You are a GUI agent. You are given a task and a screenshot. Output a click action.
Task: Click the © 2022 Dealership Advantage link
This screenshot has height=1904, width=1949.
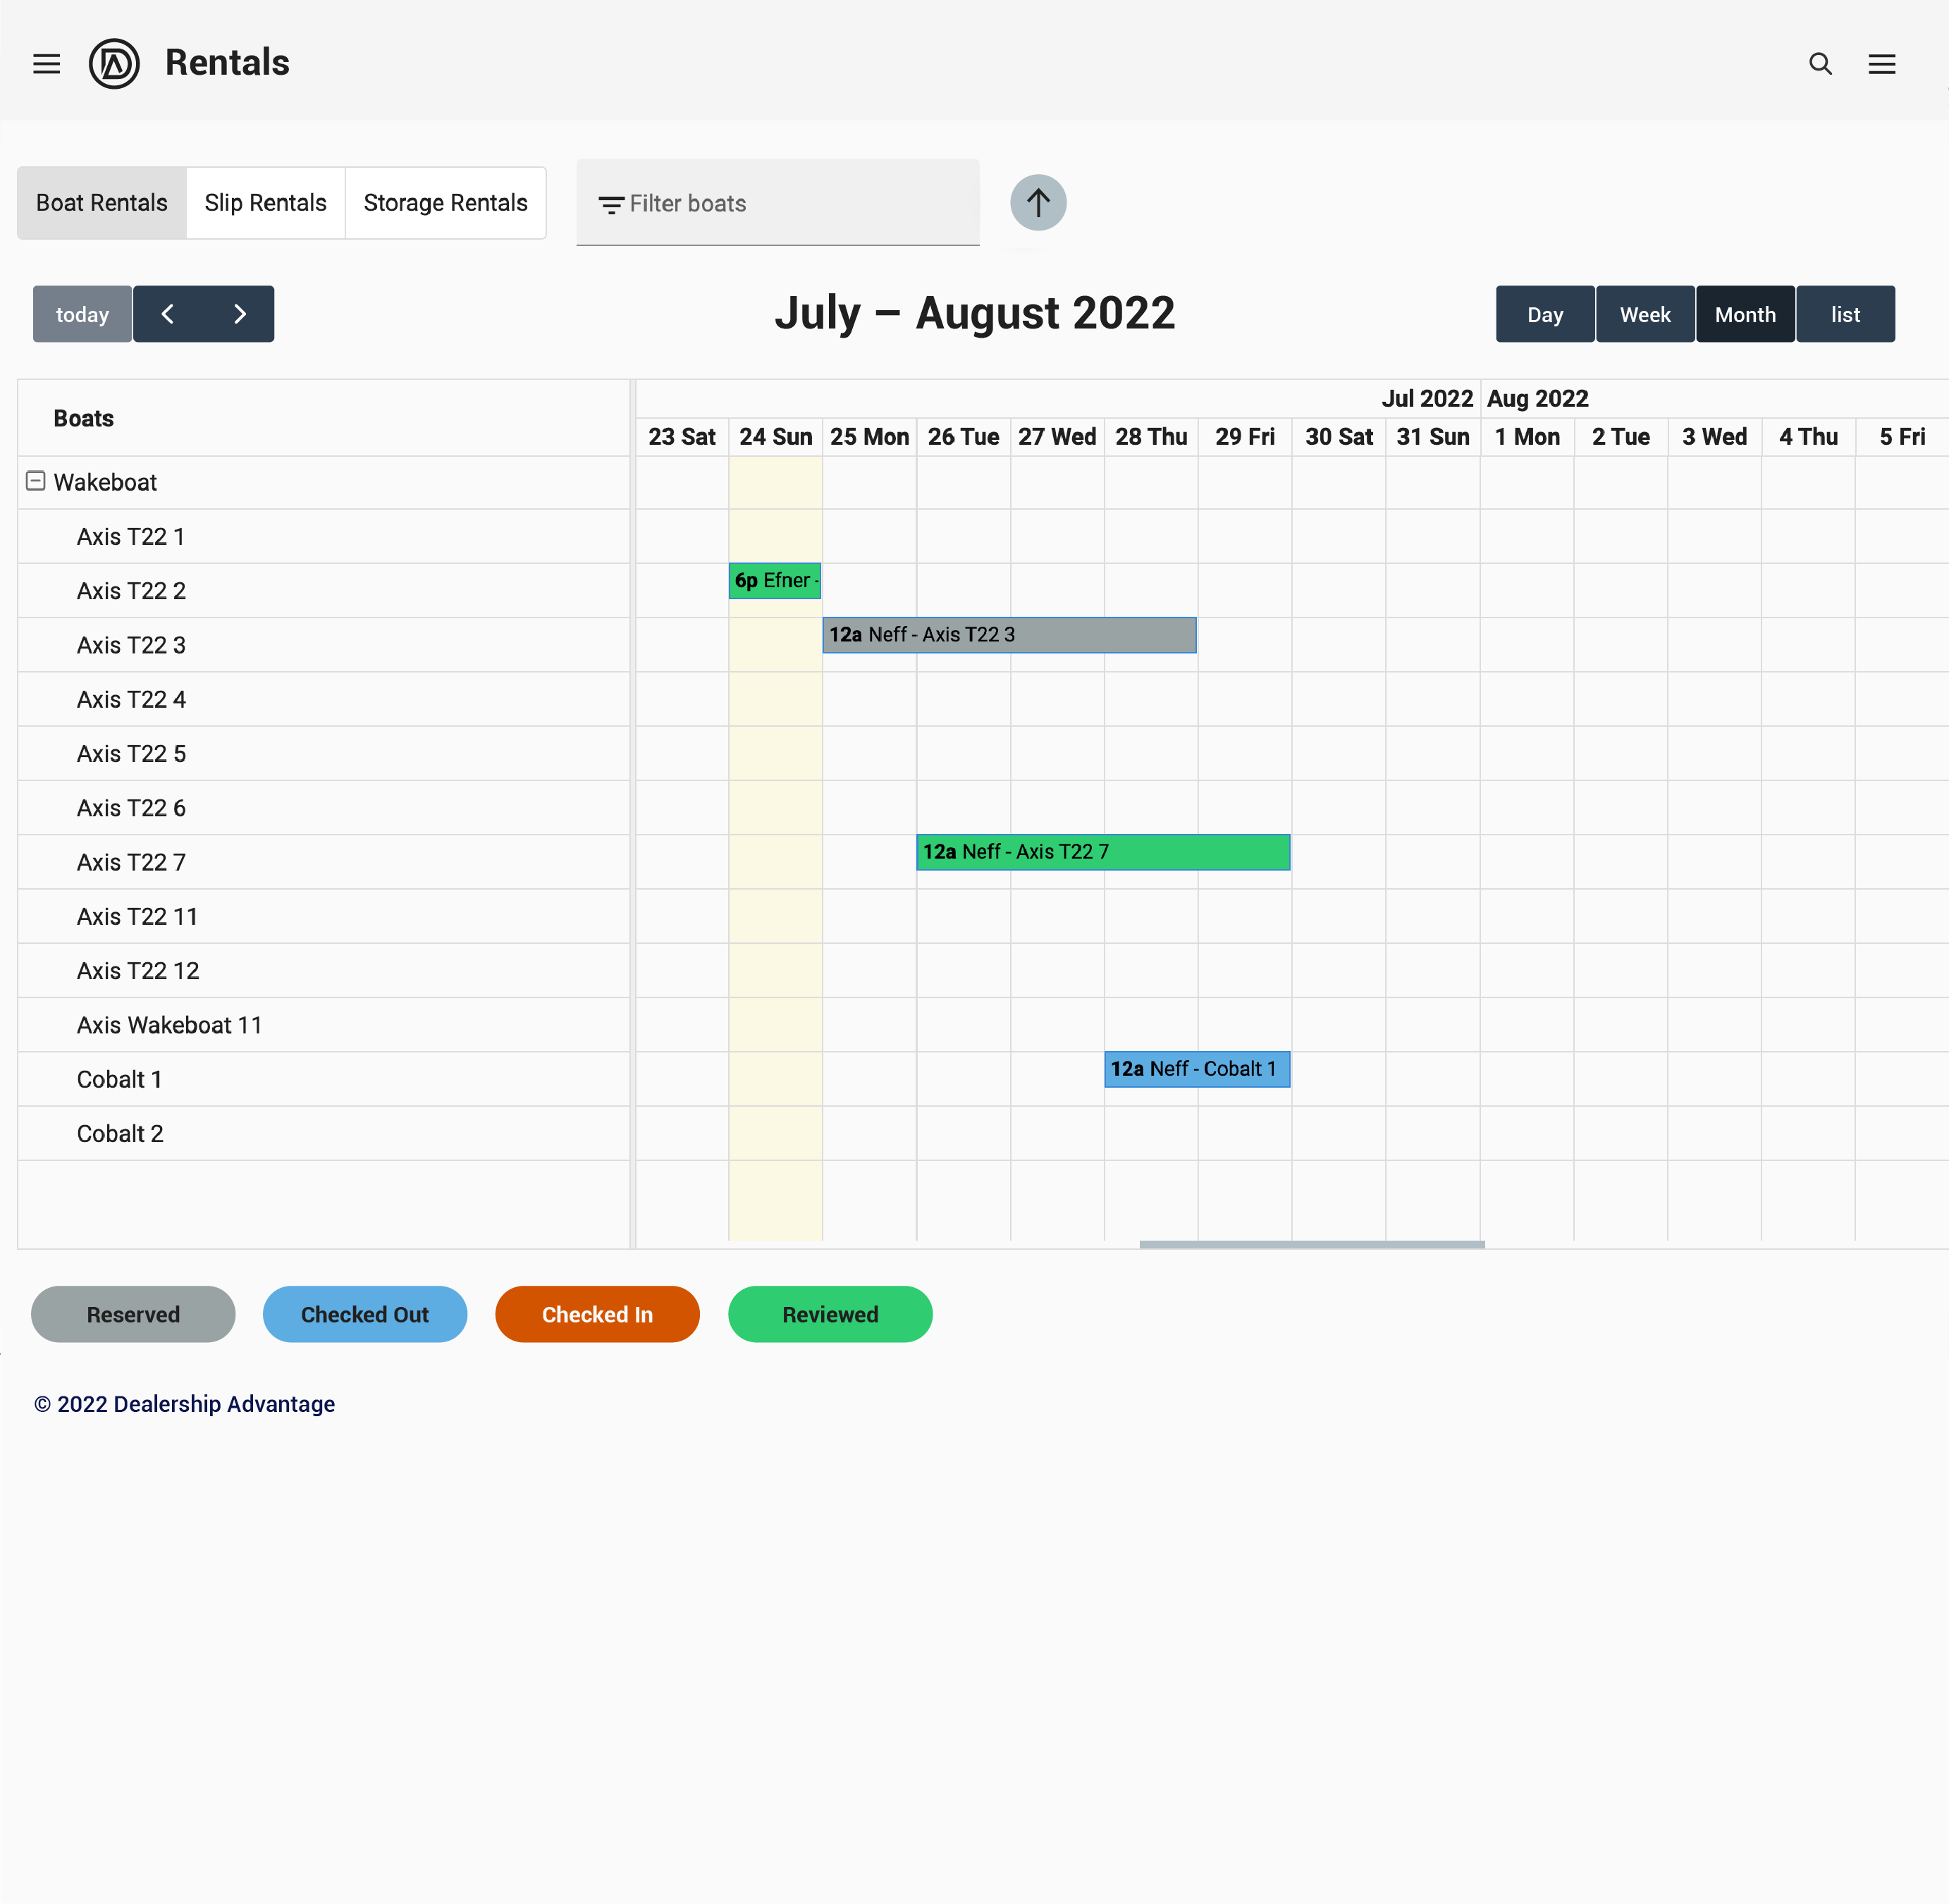pyautogui.click(x=185, y=1404)
